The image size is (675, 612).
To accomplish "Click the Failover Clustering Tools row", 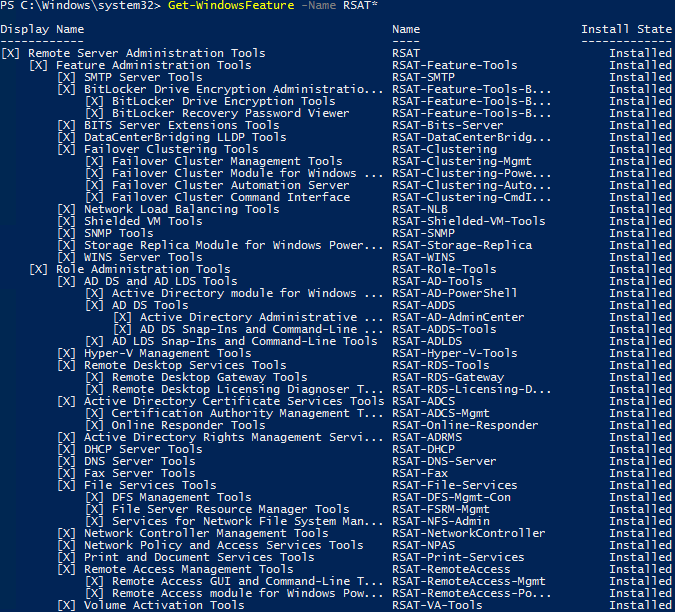I will tap(336, 149).
